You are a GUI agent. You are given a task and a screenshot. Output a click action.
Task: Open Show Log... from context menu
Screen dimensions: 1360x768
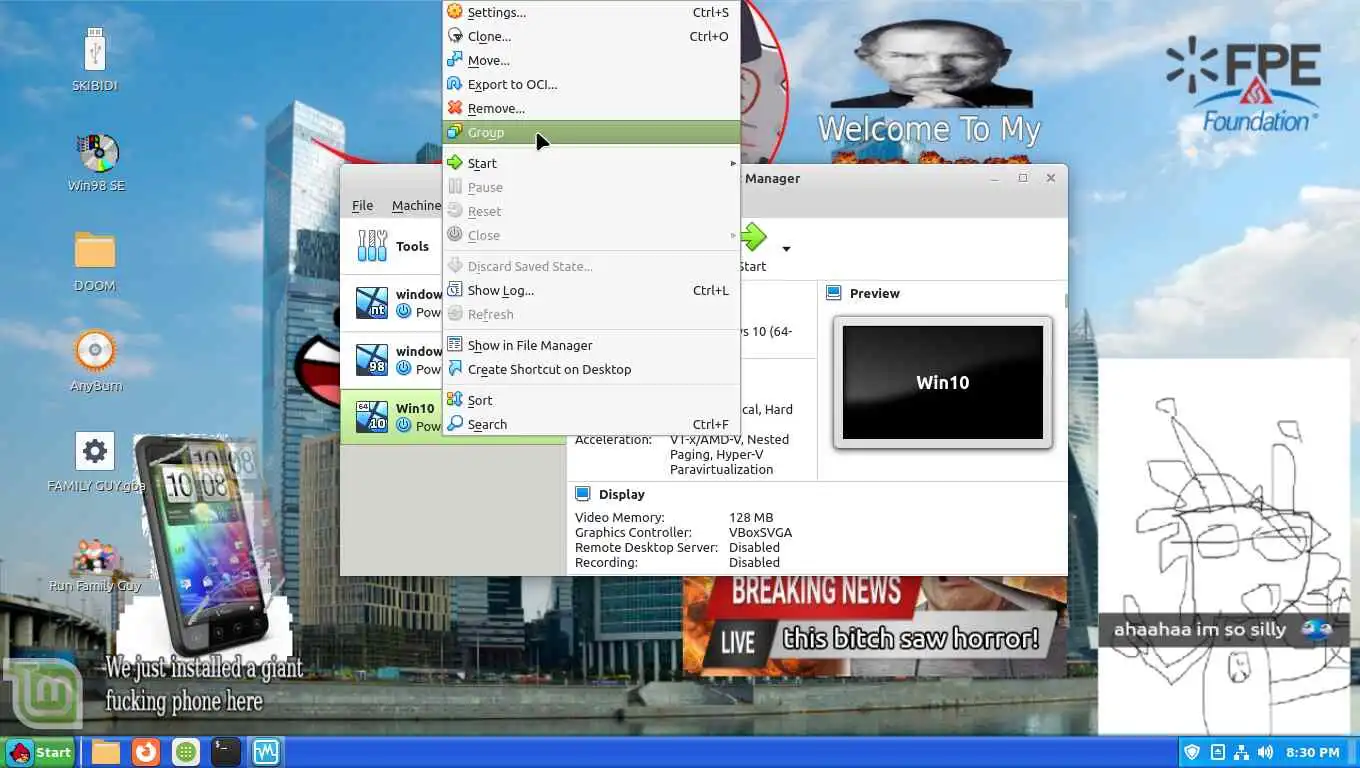pos(591,290)
